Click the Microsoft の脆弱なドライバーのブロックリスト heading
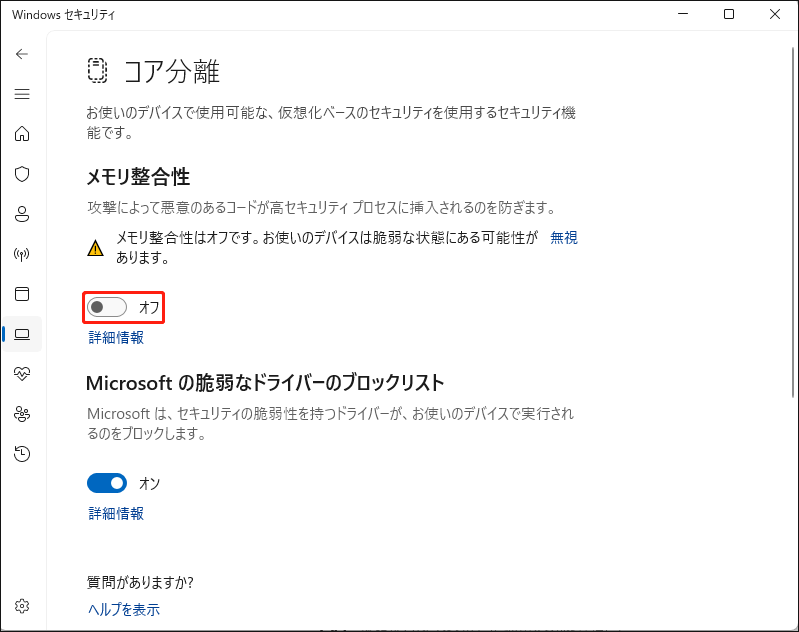This screenshot has height=632, width=799. (265, 383)
